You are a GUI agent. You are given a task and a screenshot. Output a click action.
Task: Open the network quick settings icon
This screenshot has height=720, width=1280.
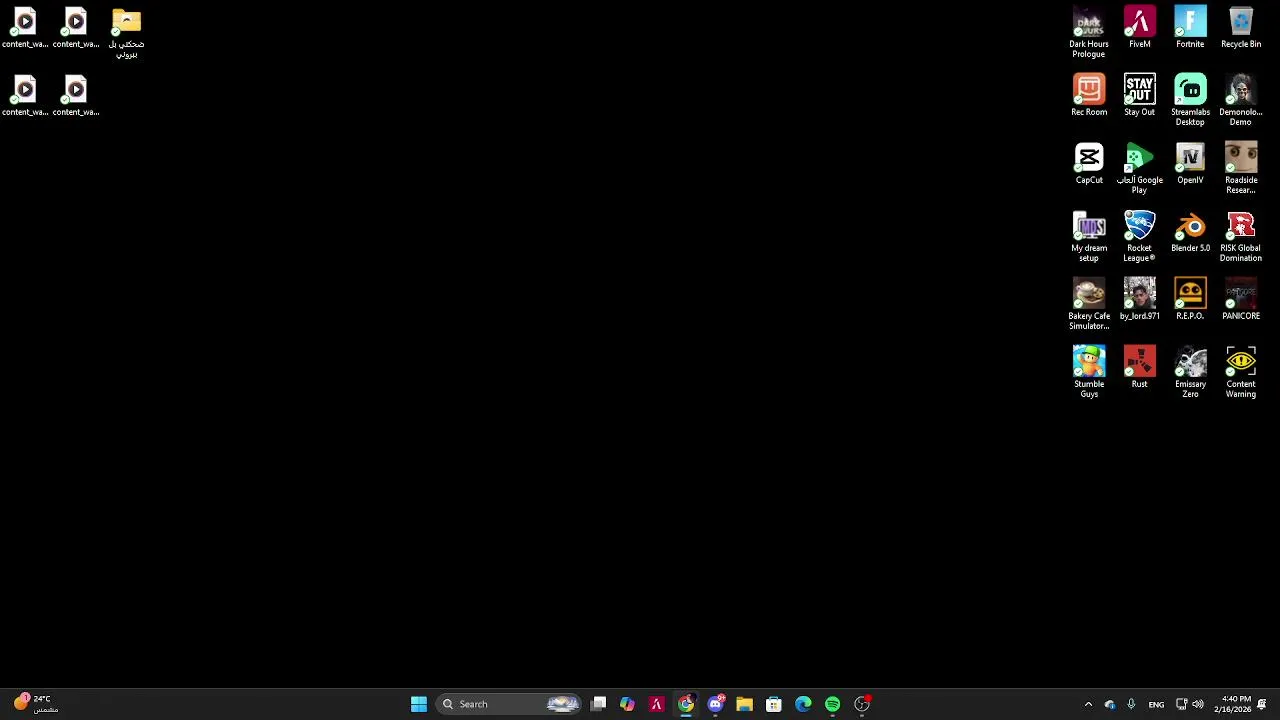1181,704
